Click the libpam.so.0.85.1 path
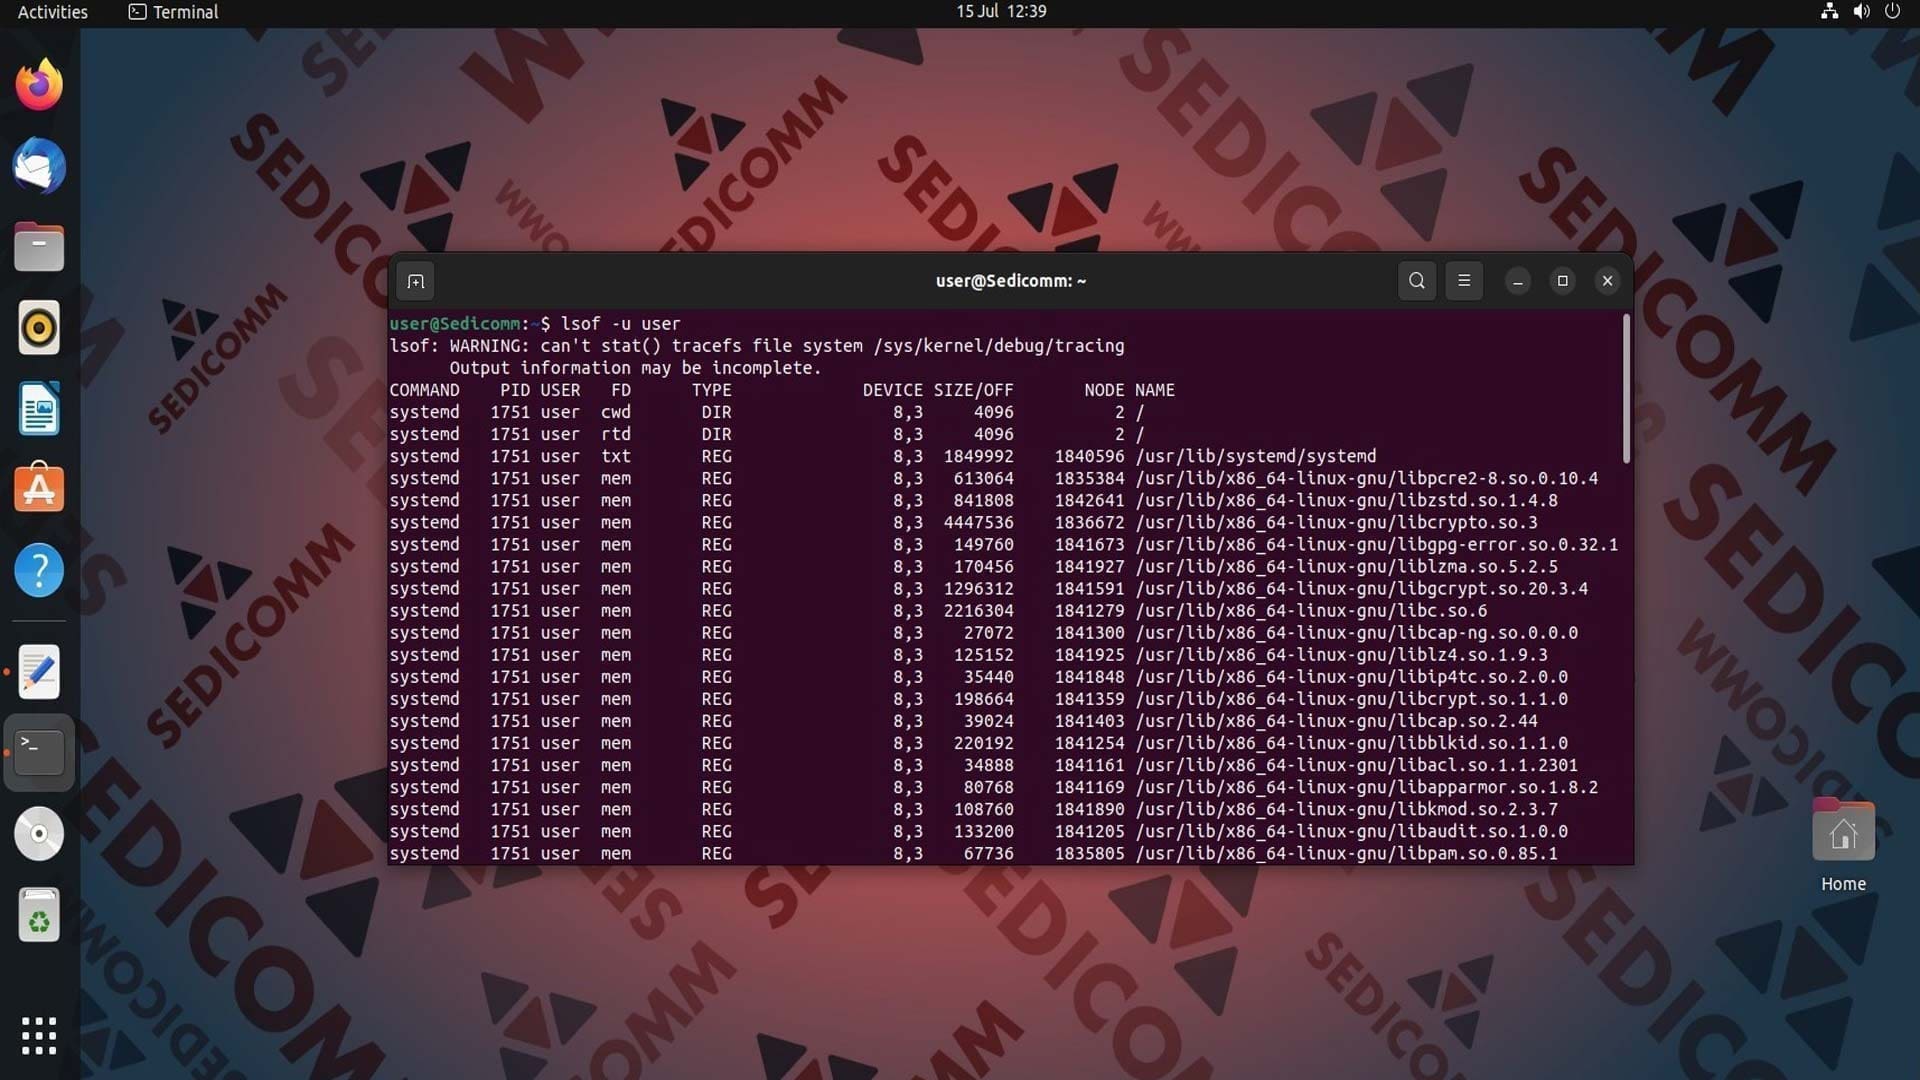This screenshot has height=1080, width=1920. [x=1347, y=853]
